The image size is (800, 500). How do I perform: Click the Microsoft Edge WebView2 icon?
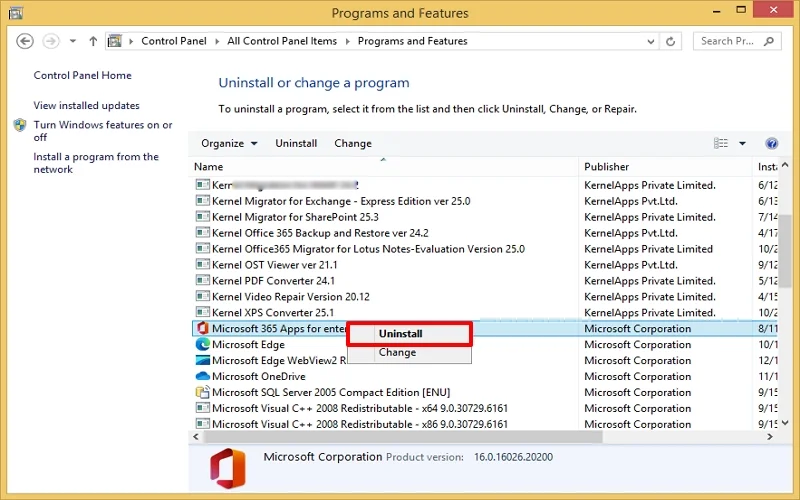tap(203, 360)
